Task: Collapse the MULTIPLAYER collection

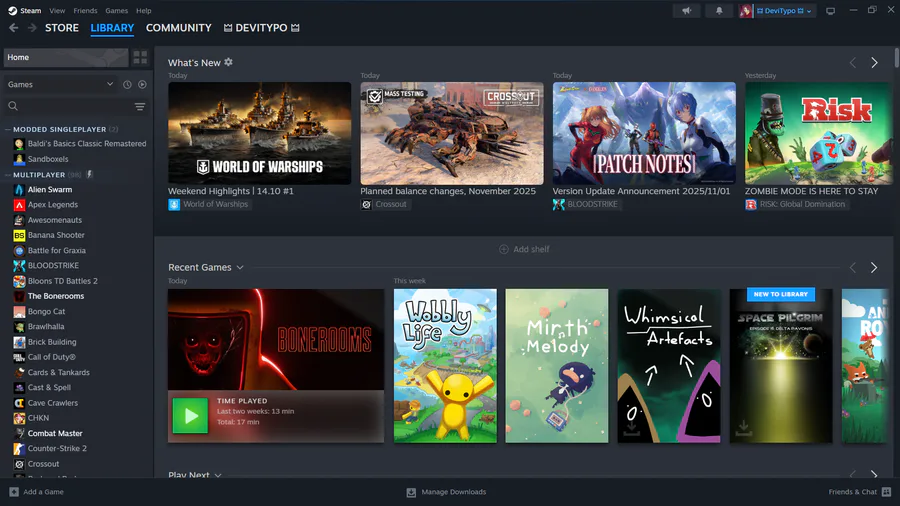Action: pyautogui.click(x=8, y=175)
